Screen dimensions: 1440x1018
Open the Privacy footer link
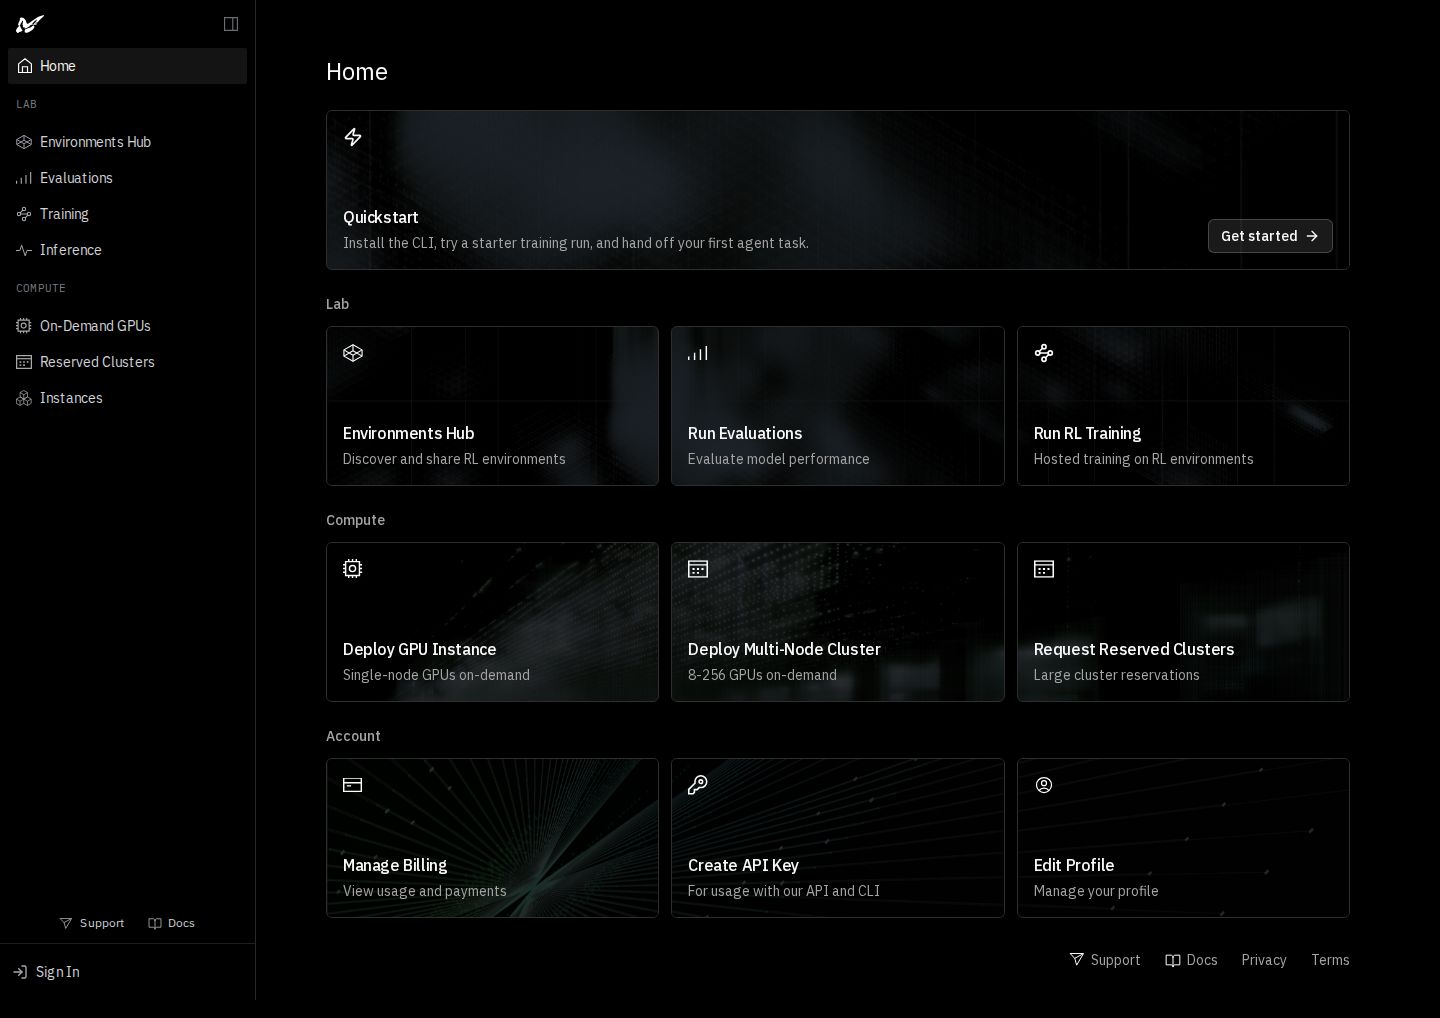1264,960
